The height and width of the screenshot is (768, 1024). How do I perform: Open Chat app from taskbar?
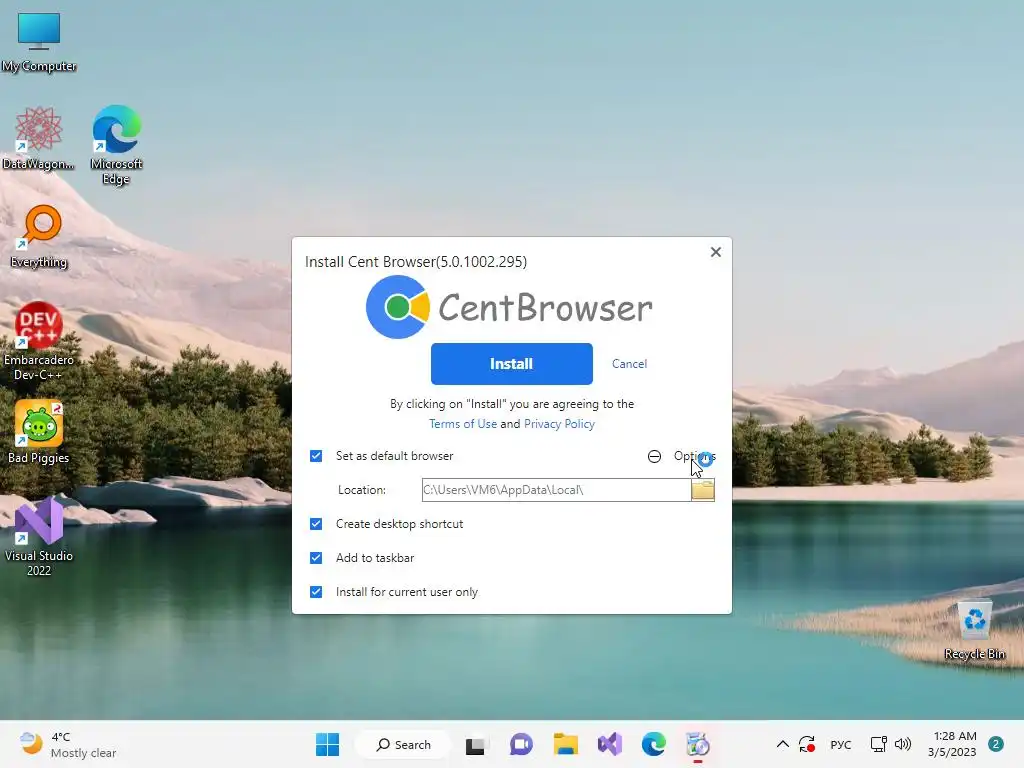520,744
